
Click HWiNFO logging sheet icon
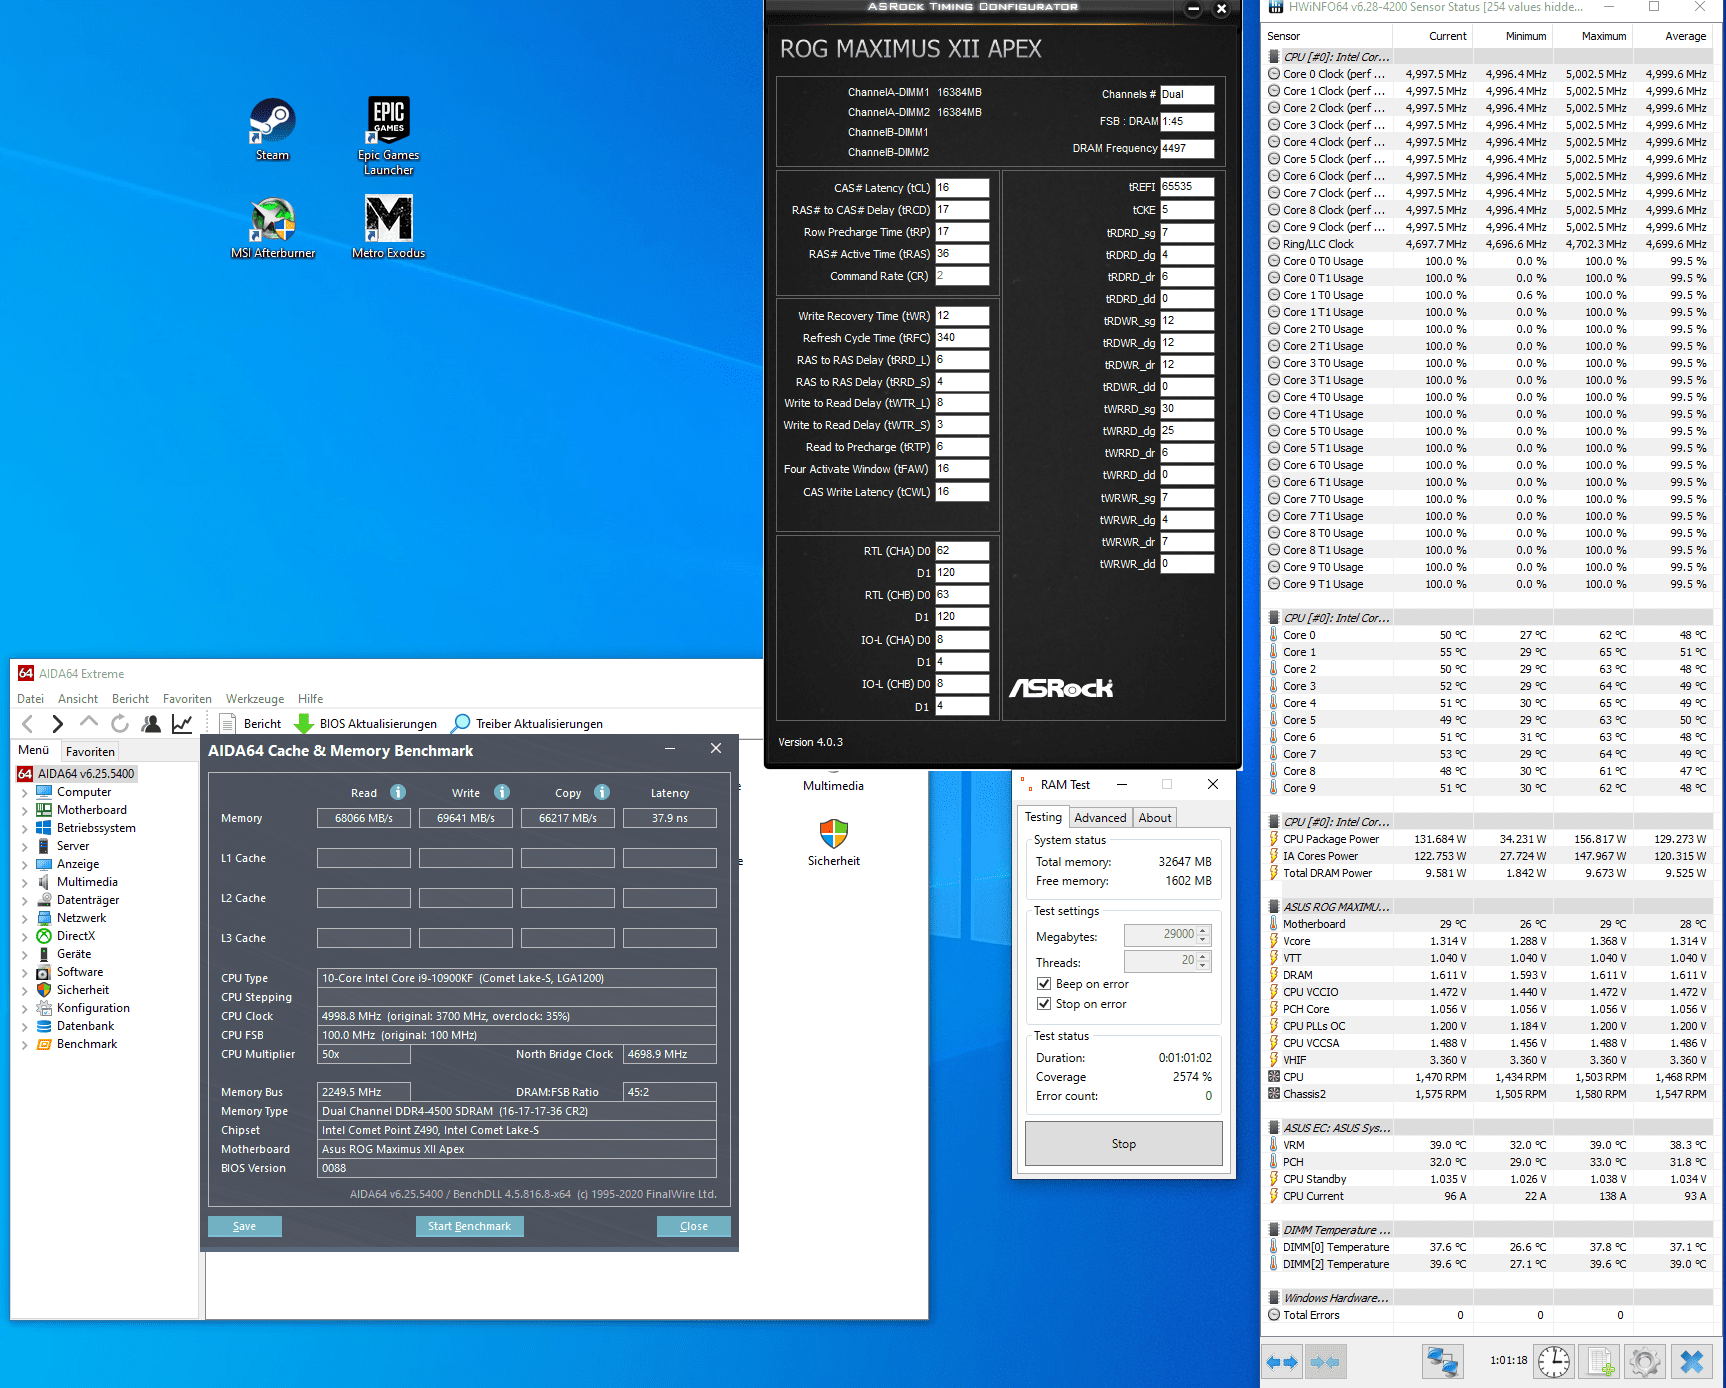click(x=1601, y=1362)
